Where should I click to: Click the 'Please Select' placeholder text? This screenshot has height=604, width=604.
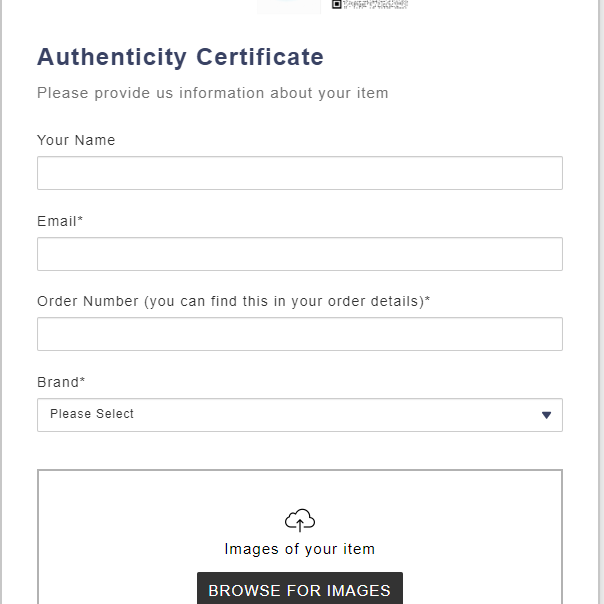click(92, 414)
